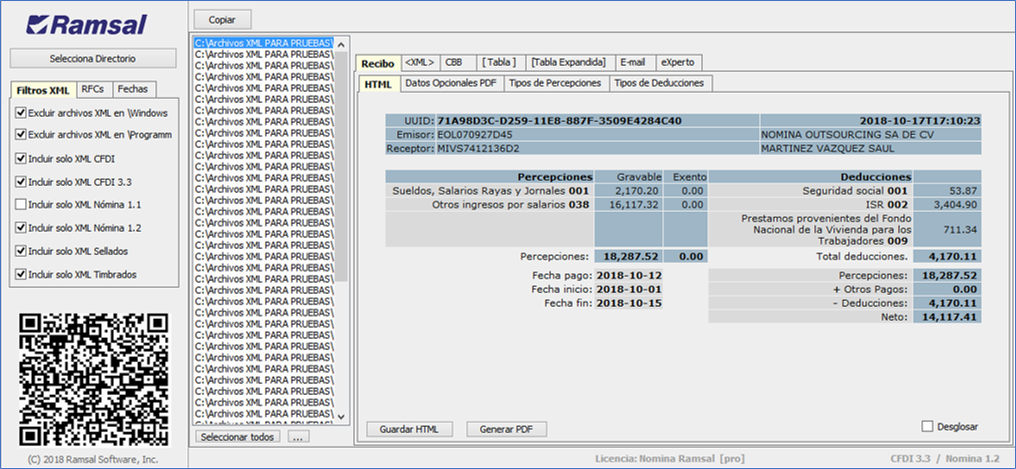Click Fecha inicio value 2018-10-01

(629, 289)
